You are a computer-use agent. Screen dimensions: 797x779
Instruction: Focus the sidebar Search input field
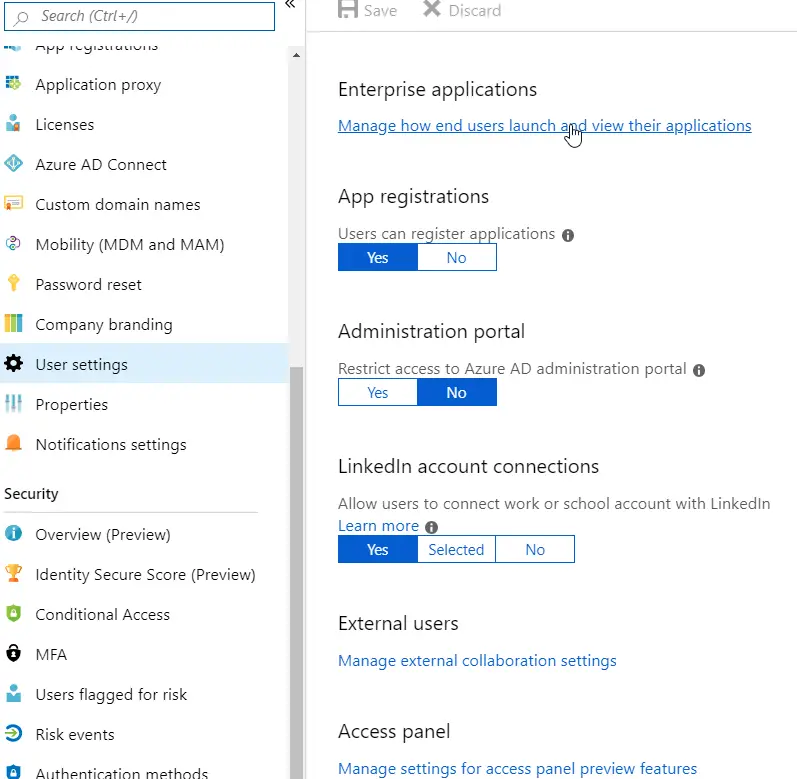pos(145,16)
